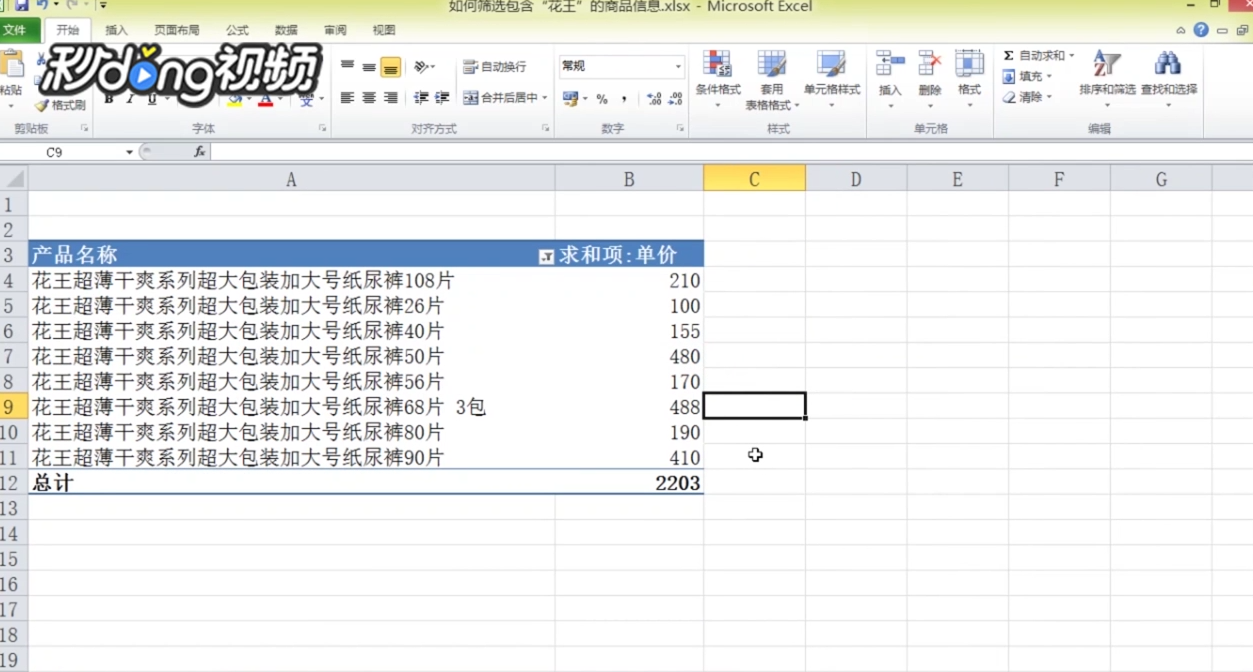Click the select-all corner button

pyautogui.click(x=14, y=179)
